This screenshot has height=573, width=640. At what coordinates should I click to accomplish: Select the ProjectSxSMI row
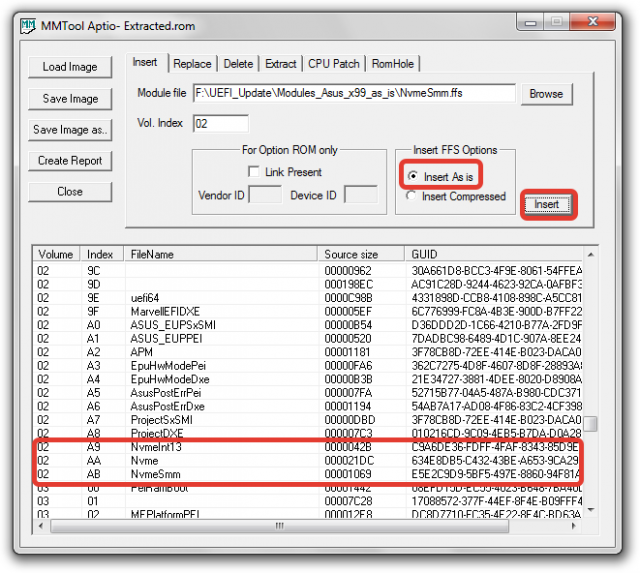(308, 420)
